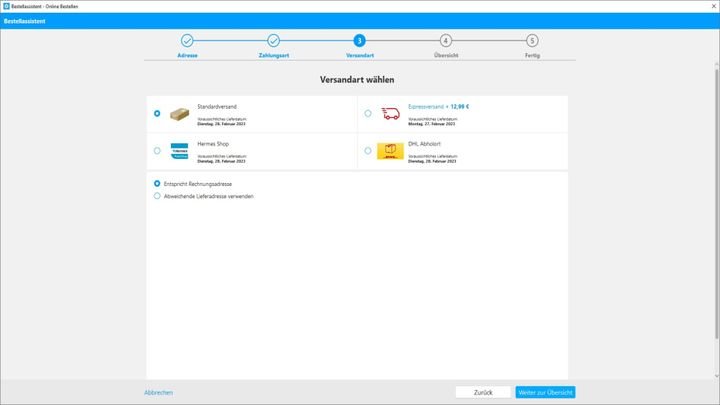Go to the completed Adresse step checkmark
The image size is (720, 405).
(x=187, y=41)
